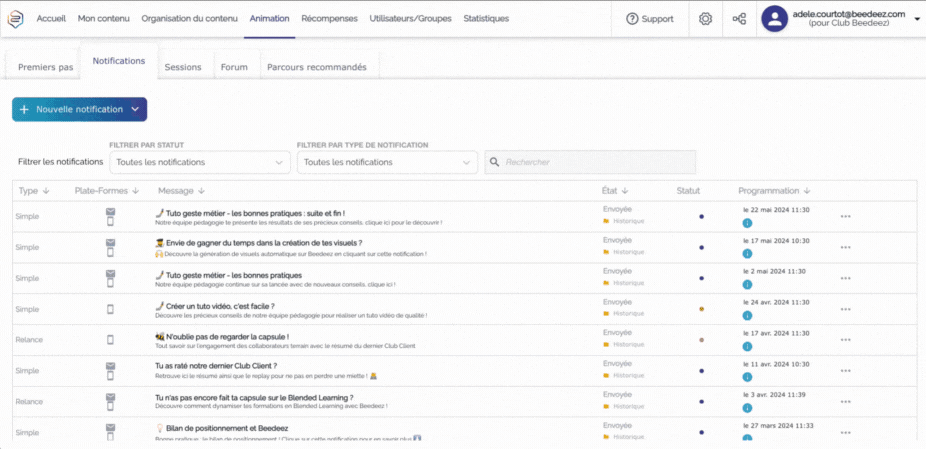Viewport: 926px width, 449px height.
Task: Switch to the Sessions tab
Action: click(183, 67)
